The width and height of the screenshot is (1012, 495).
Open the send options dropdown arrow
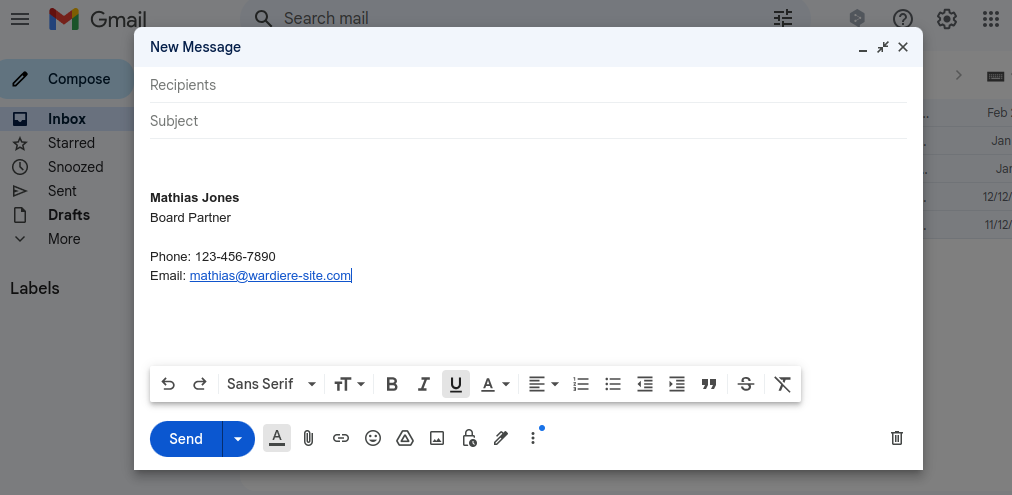coord(238,439)
